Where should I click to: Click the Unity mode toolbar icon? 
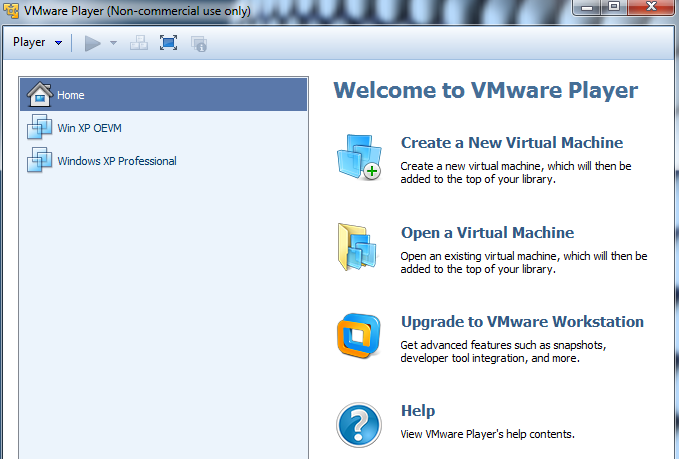coord(199,43)
